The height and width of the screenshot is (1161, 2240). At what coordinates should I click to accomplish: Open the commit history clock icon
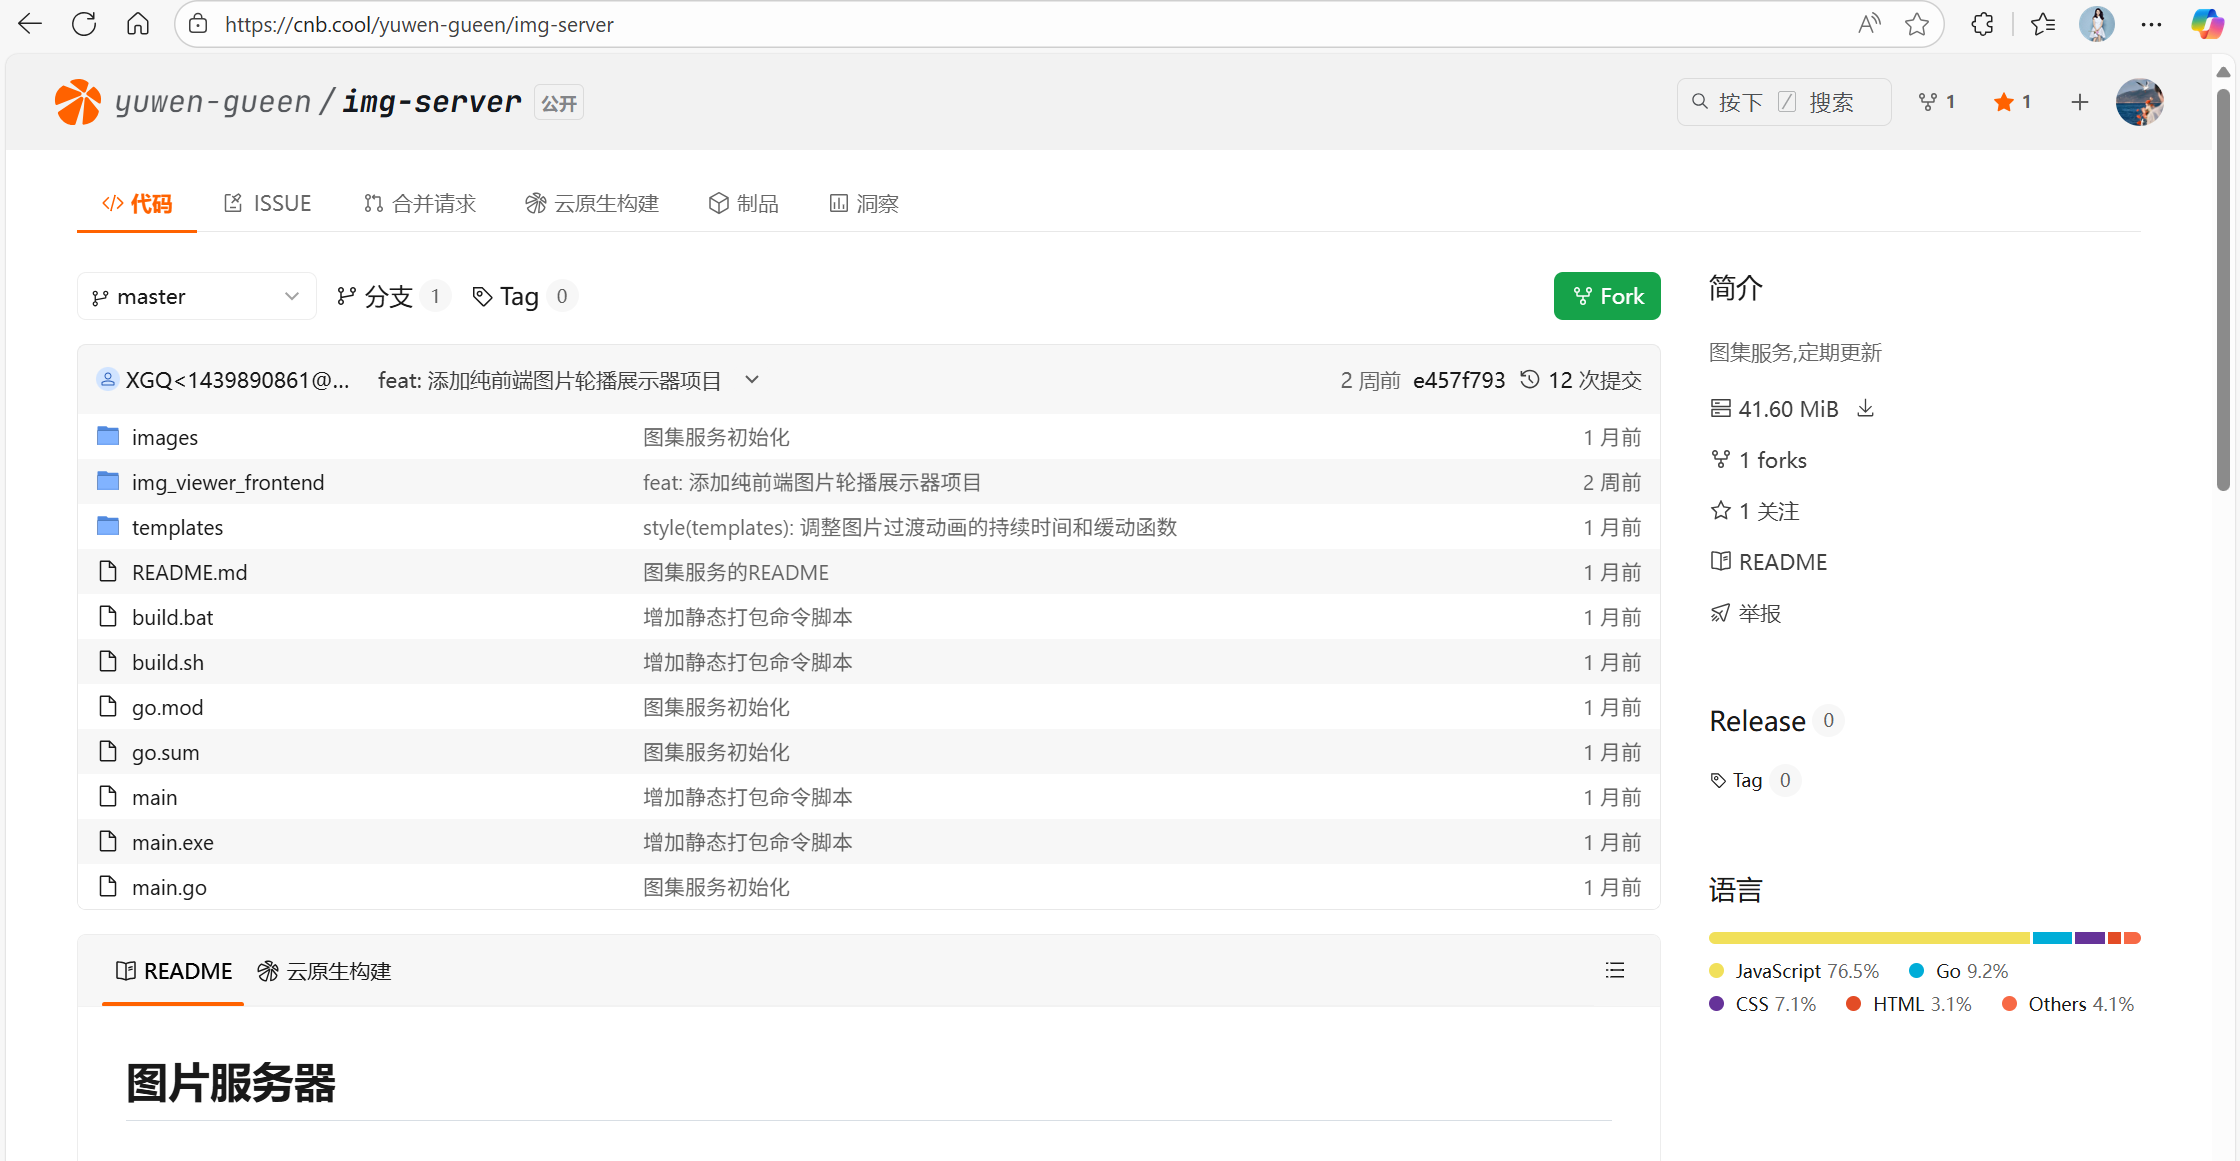pos(1530,380)
